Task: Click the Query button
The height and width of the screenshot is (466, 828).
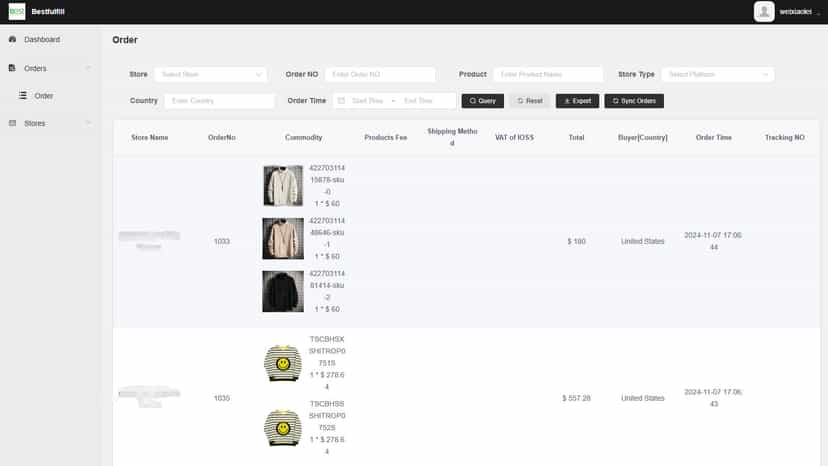Action: click(x=483, y=101)
